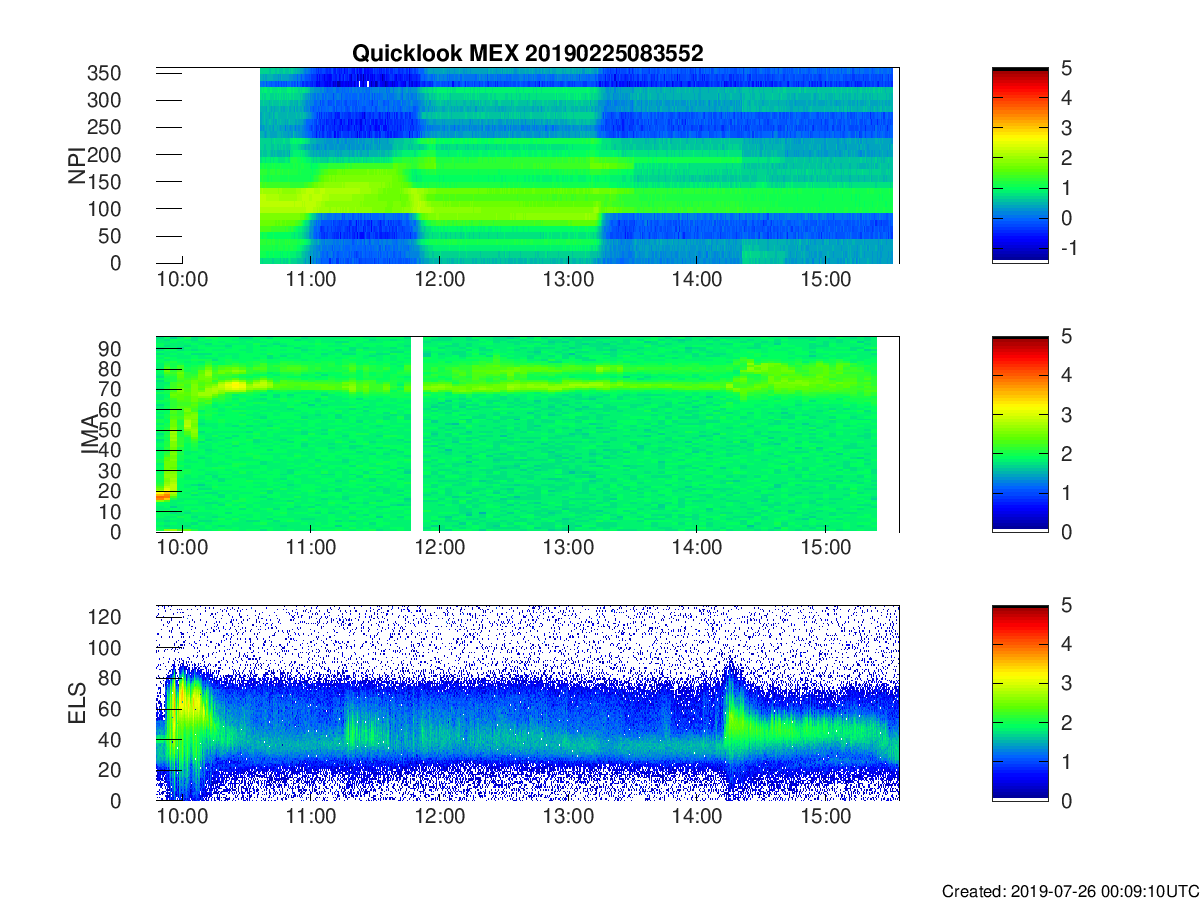Click the IMA panel color scale bar
Image resolution: width=1200 pixels, height=900 pixels.
1020,434
